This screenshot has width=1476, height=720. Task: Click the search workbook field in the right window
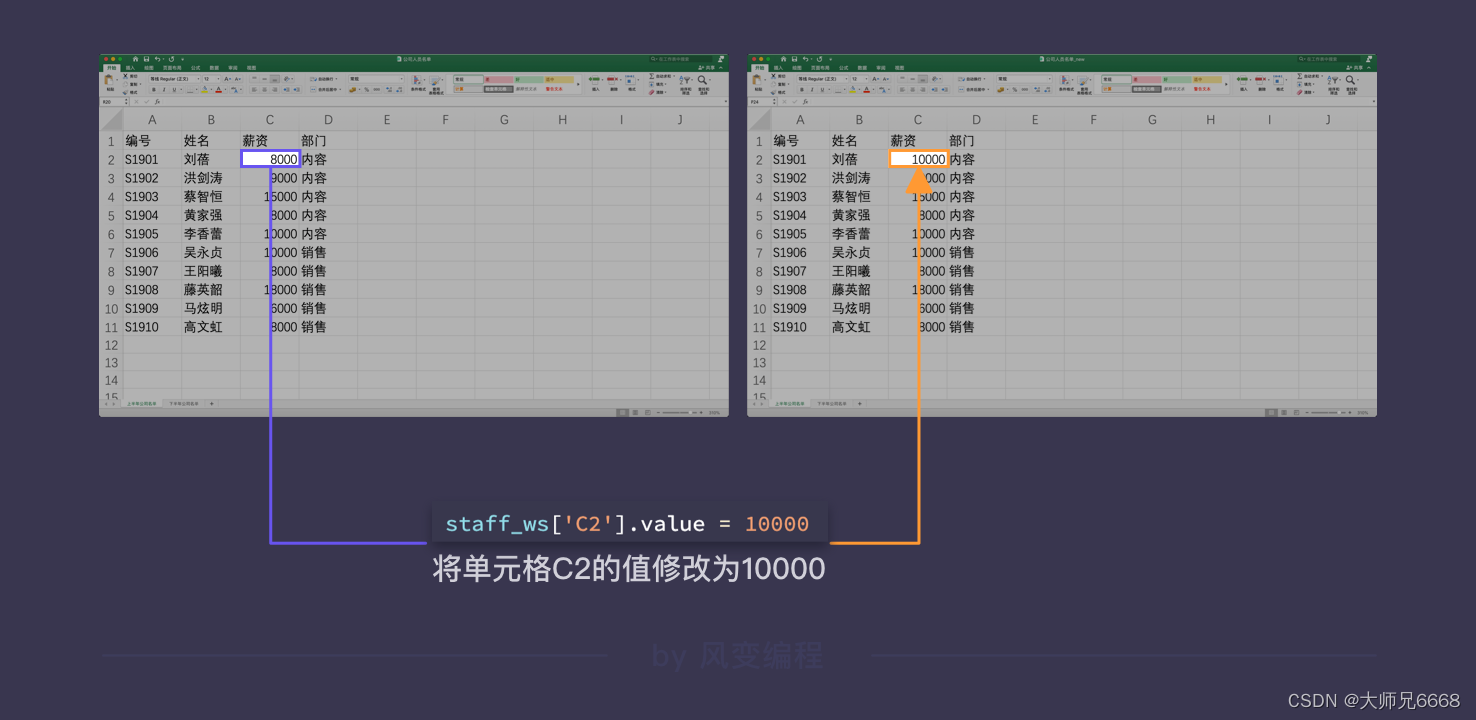click(1328, 59)
